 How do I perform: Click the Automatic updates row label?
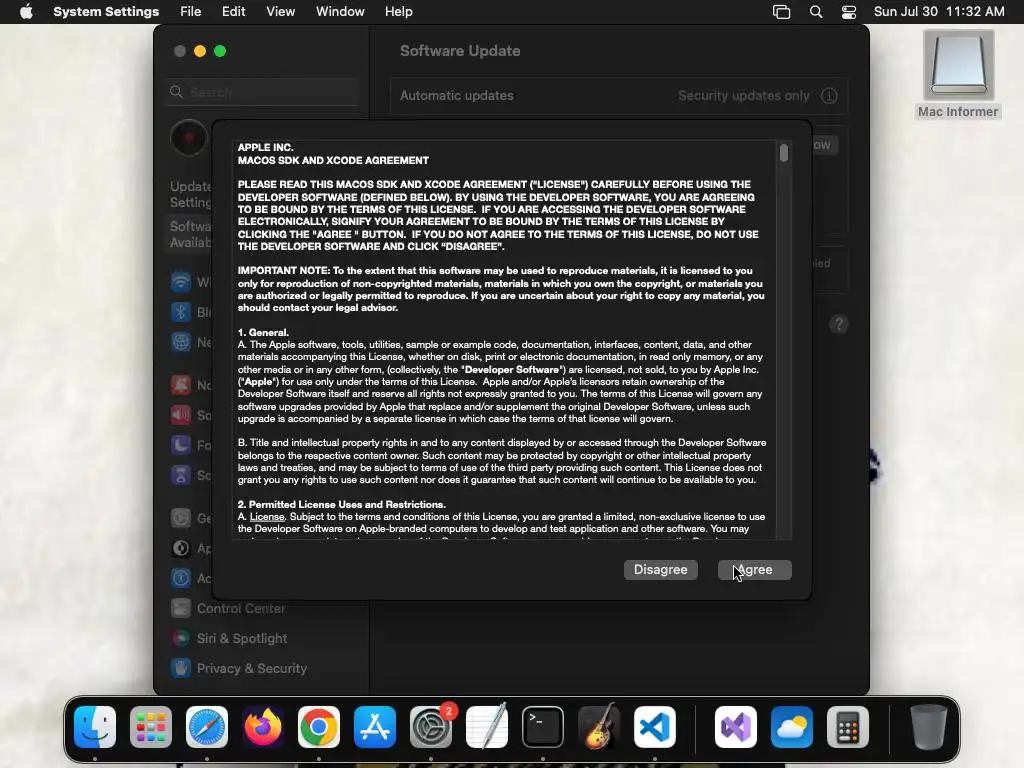pos(456,95)
